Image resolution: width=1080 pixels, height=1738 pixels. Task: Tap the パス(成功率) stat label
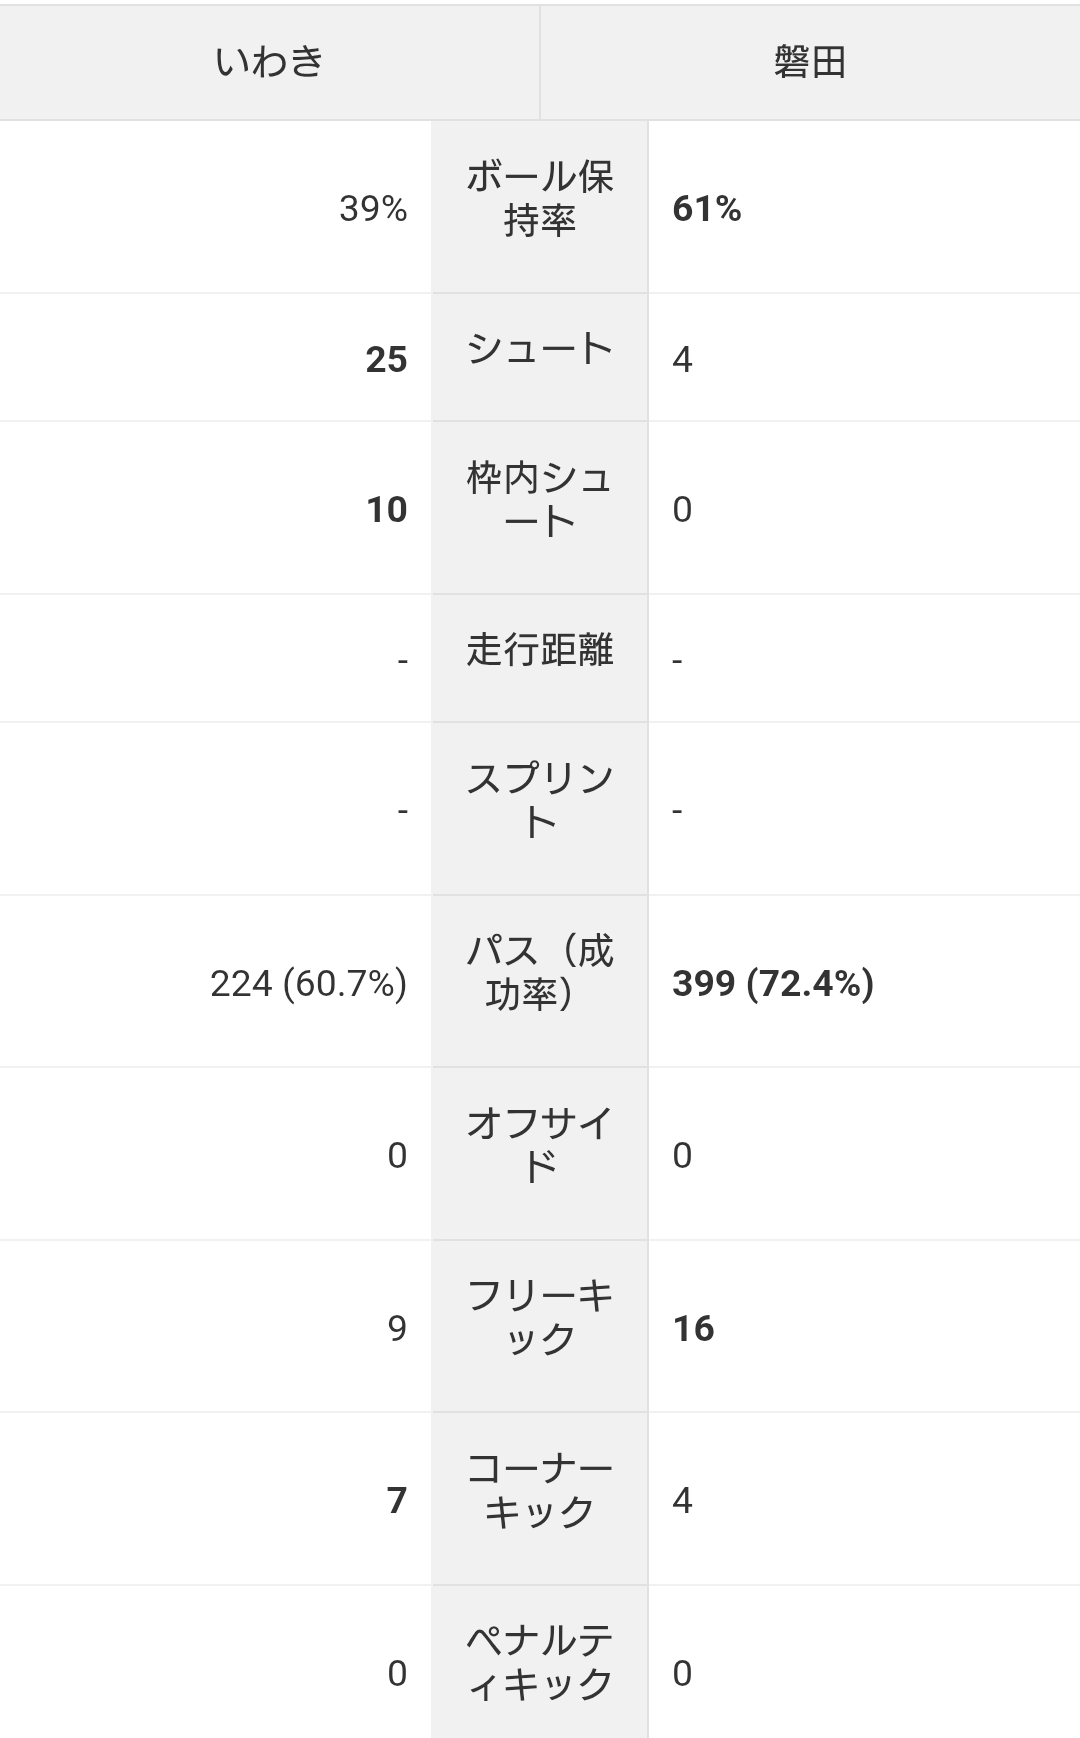point(540,973)
